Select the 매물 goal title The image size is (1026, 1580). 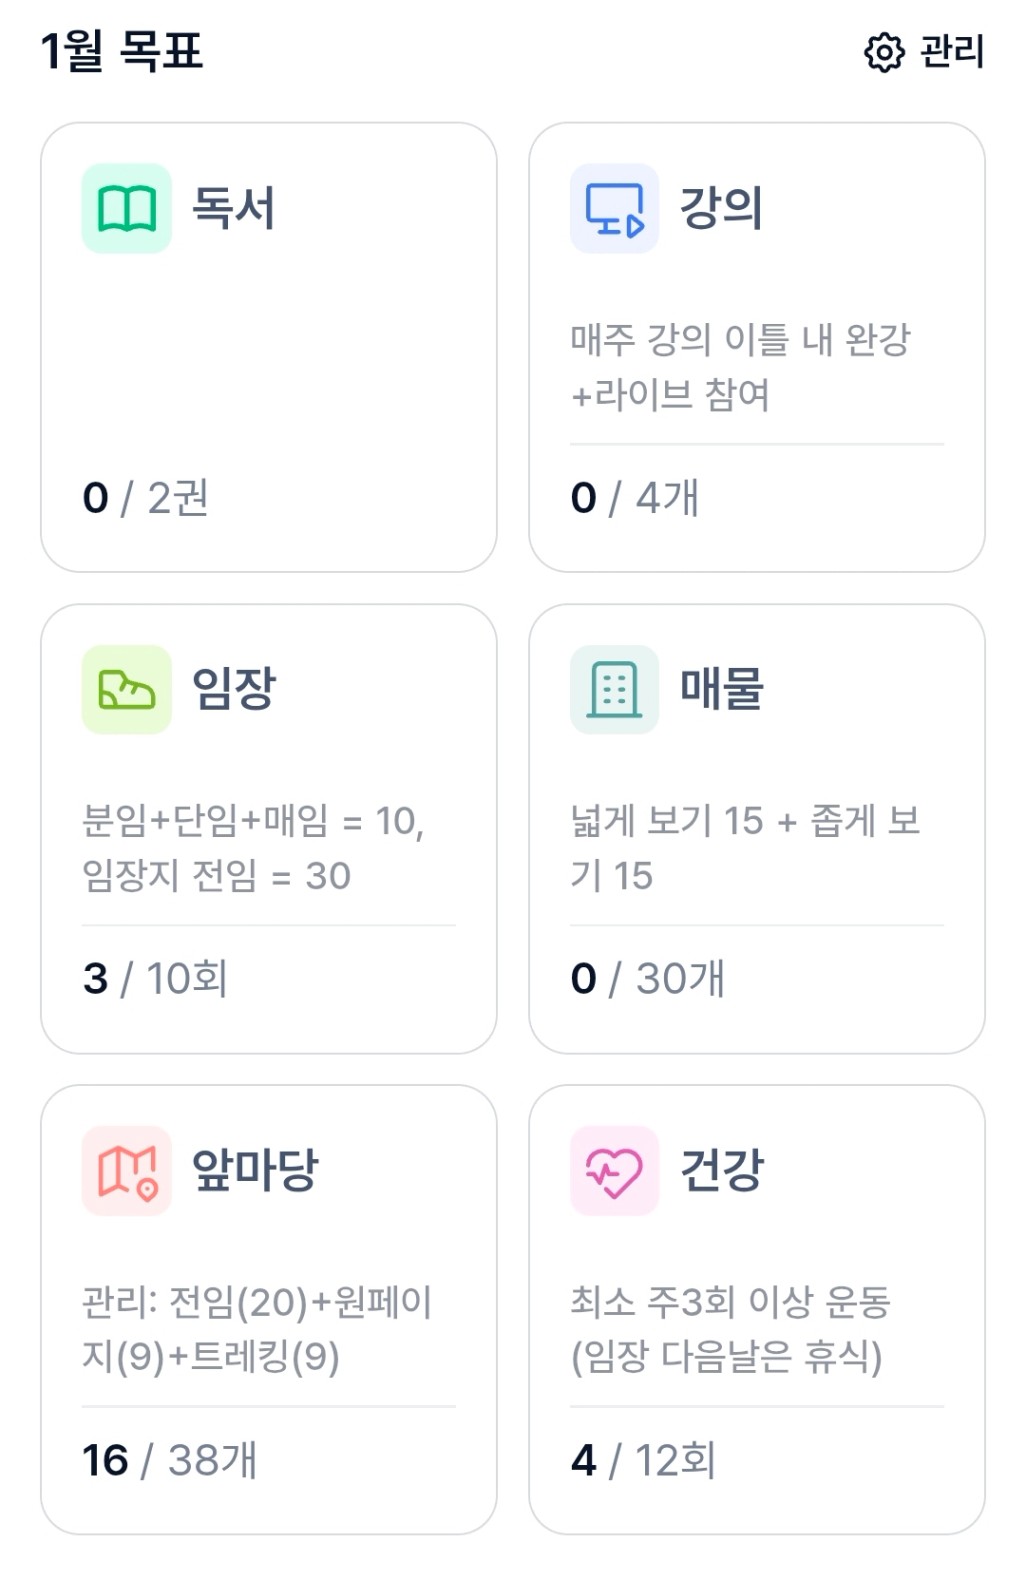pyautogui.click(x=721, y=689)
